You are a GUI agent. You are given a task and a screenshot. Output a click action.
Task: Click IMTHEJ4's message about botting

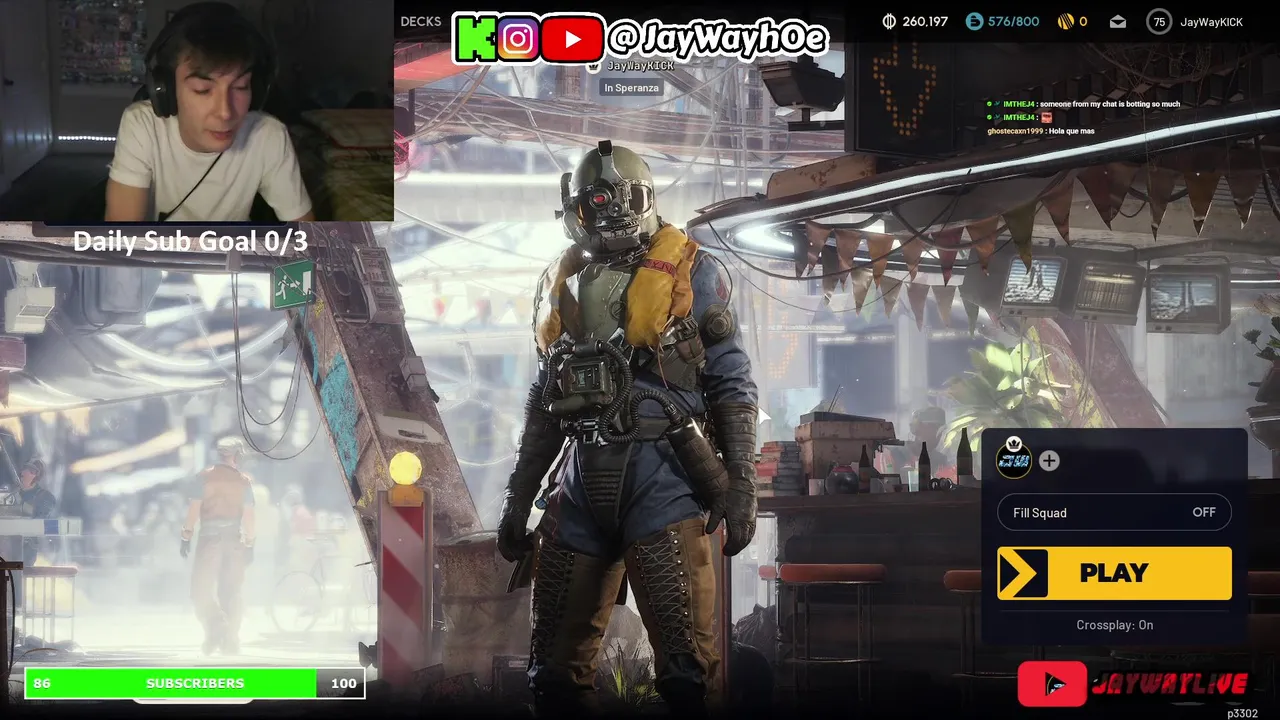click(x=1082, y=104)
